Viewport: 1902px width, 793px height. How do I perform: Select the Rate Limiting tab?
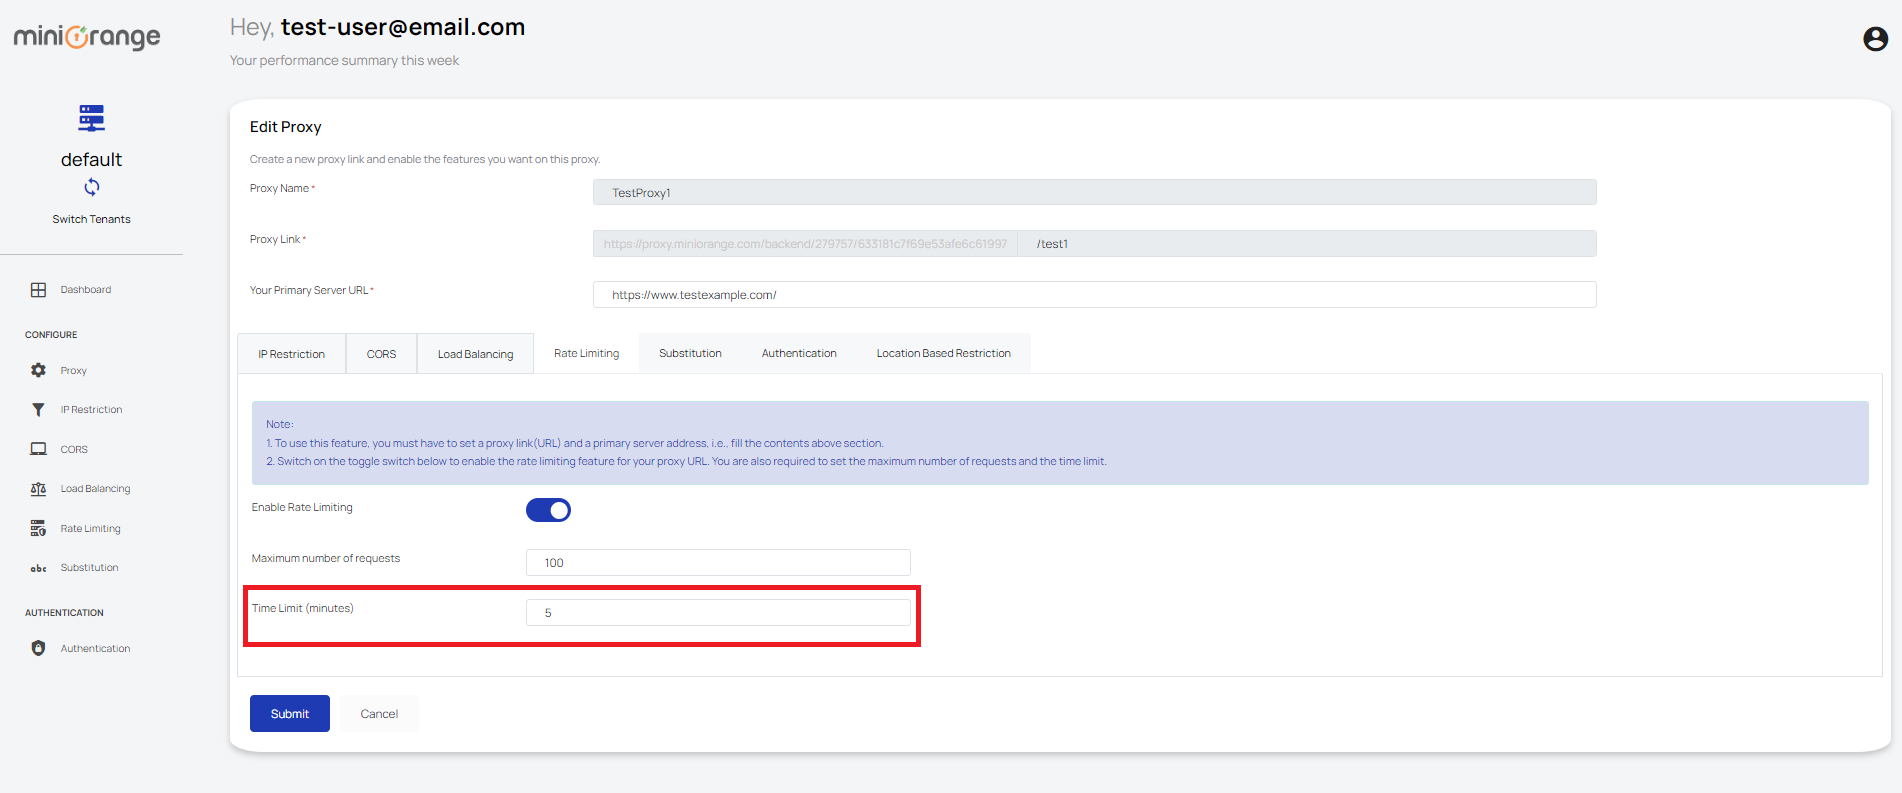(x=586, y=353)
